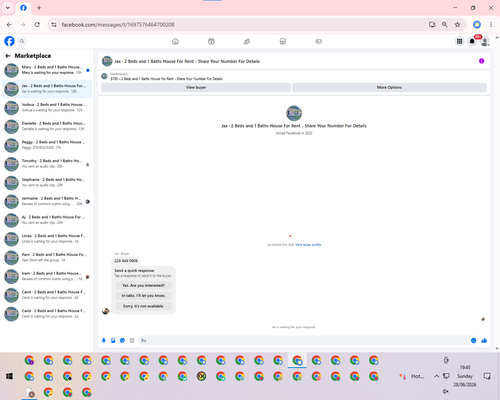Open the Video tab icon in top navigation
The height and width of the screenshot is (400, 500).
click(211, 41)
